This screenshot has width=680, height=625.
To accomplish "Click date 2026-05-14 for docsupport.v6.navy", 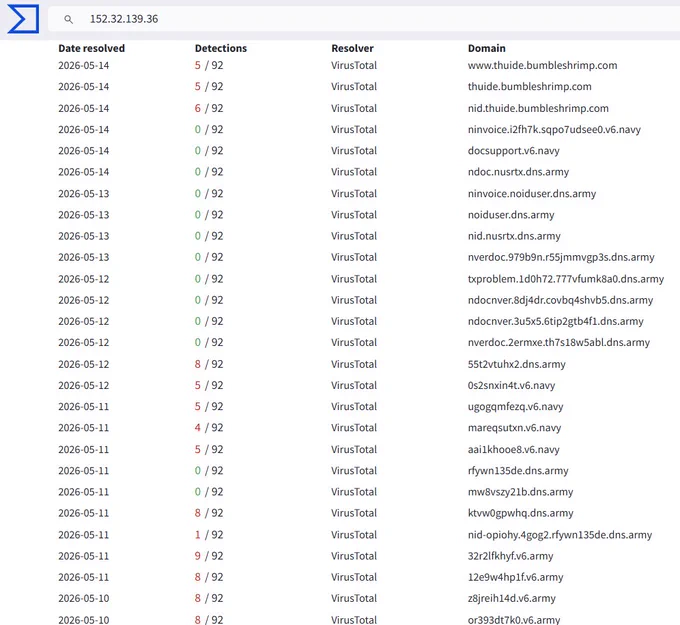I will [x=84, y=151].
